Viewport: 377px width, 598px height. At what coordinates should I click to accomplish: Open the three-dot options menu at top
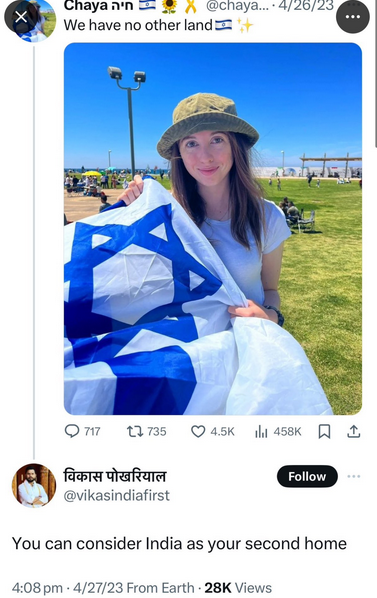point(353,17)
